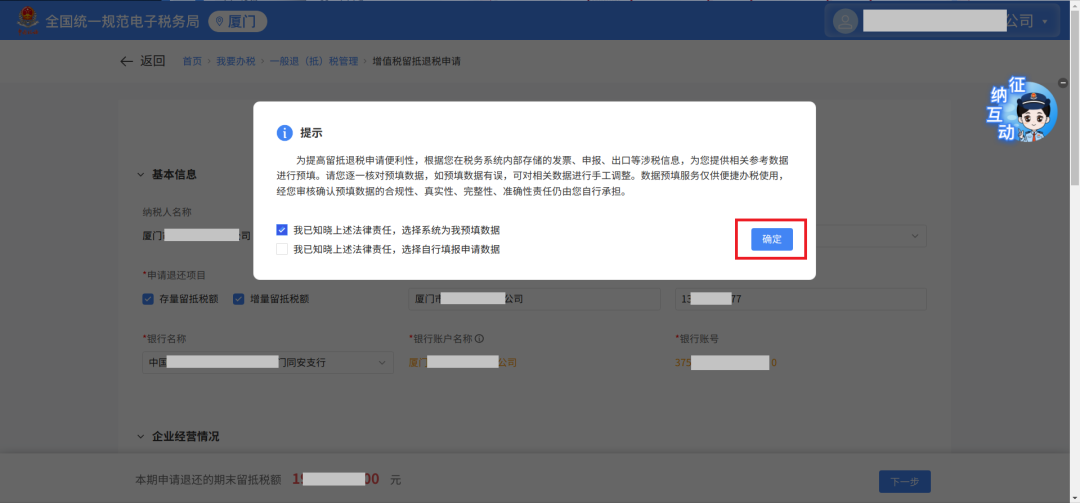
Task: Click the 返回 back arrow
Action: coord(126,61)
